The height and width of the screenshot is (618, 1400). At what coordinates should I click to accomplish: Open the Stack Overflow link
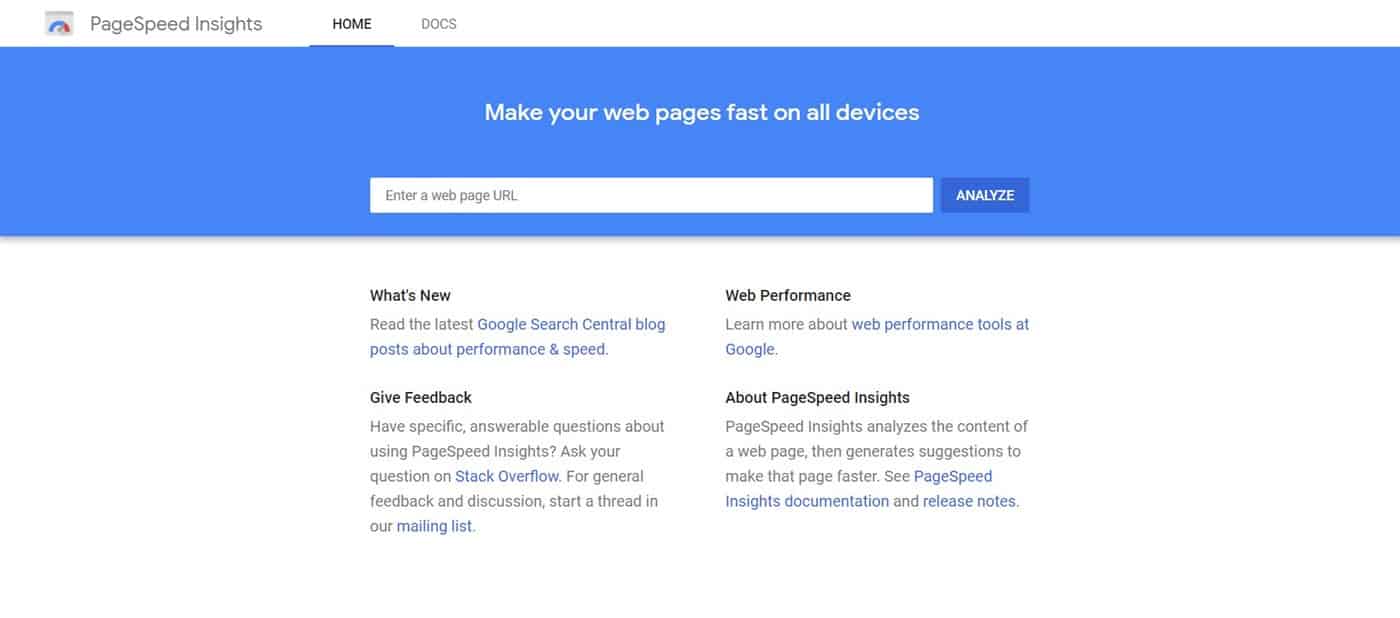point(506,475)
